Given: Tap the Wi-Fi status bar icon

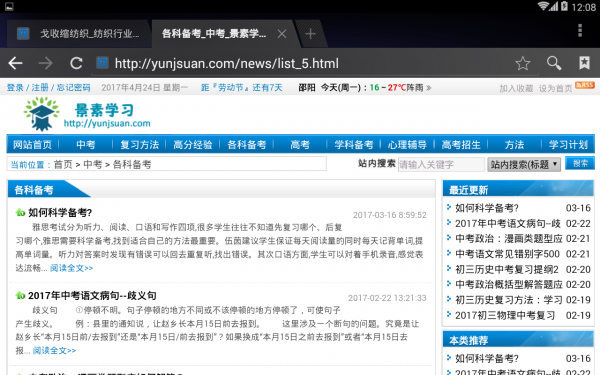Looking at the screenshot, I should tap(543, 7).
